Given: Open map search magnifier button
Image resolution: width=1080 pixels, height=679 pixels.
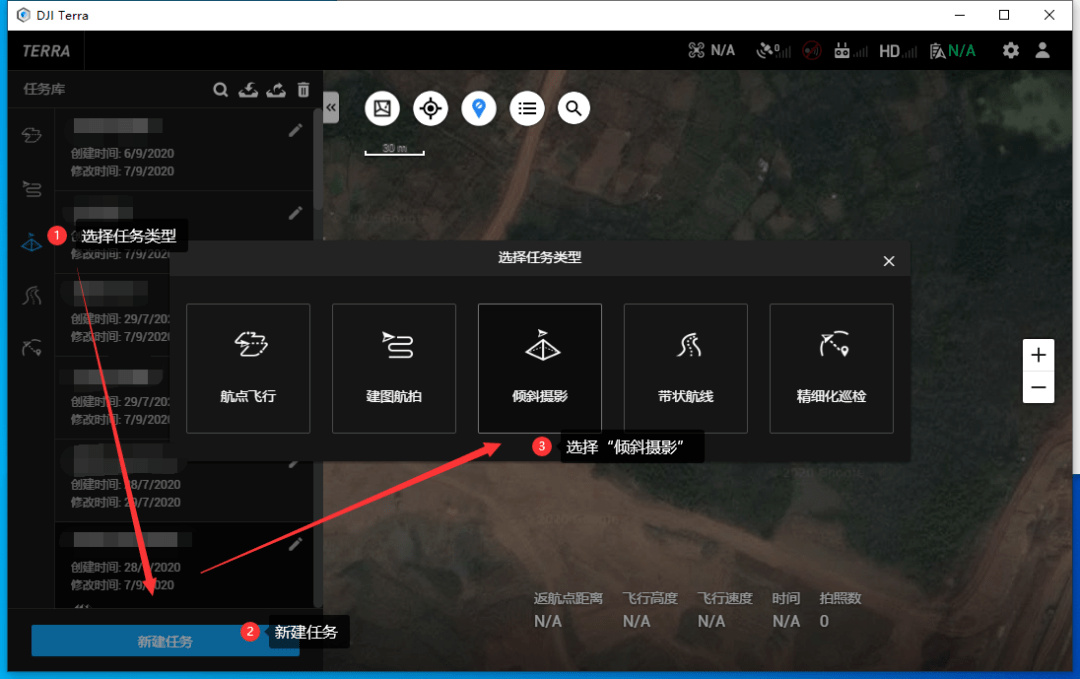Looking at the screenshot, I should [573, 108].
